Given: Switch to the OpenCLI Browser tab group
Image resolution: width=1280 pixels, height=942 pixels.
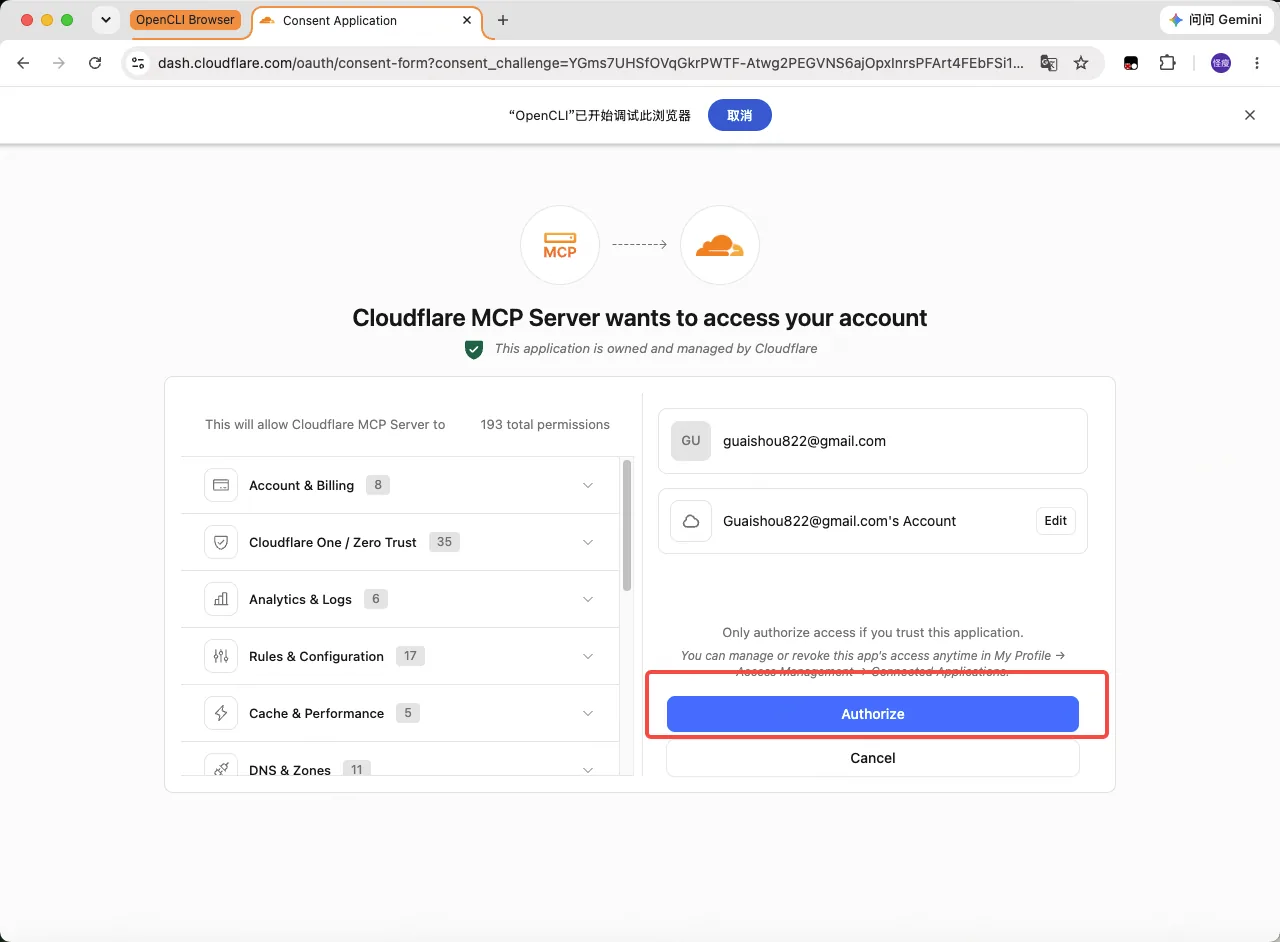Looking at the screenshot, I should pos(185,20).
